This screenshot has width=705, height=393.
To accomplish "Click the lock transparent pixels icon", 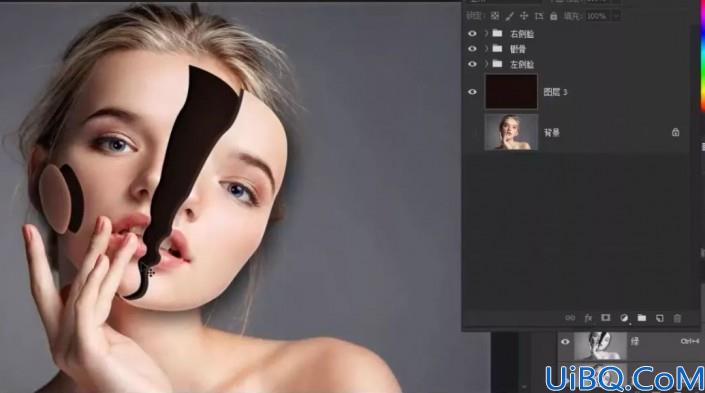I will coord(495,16).
